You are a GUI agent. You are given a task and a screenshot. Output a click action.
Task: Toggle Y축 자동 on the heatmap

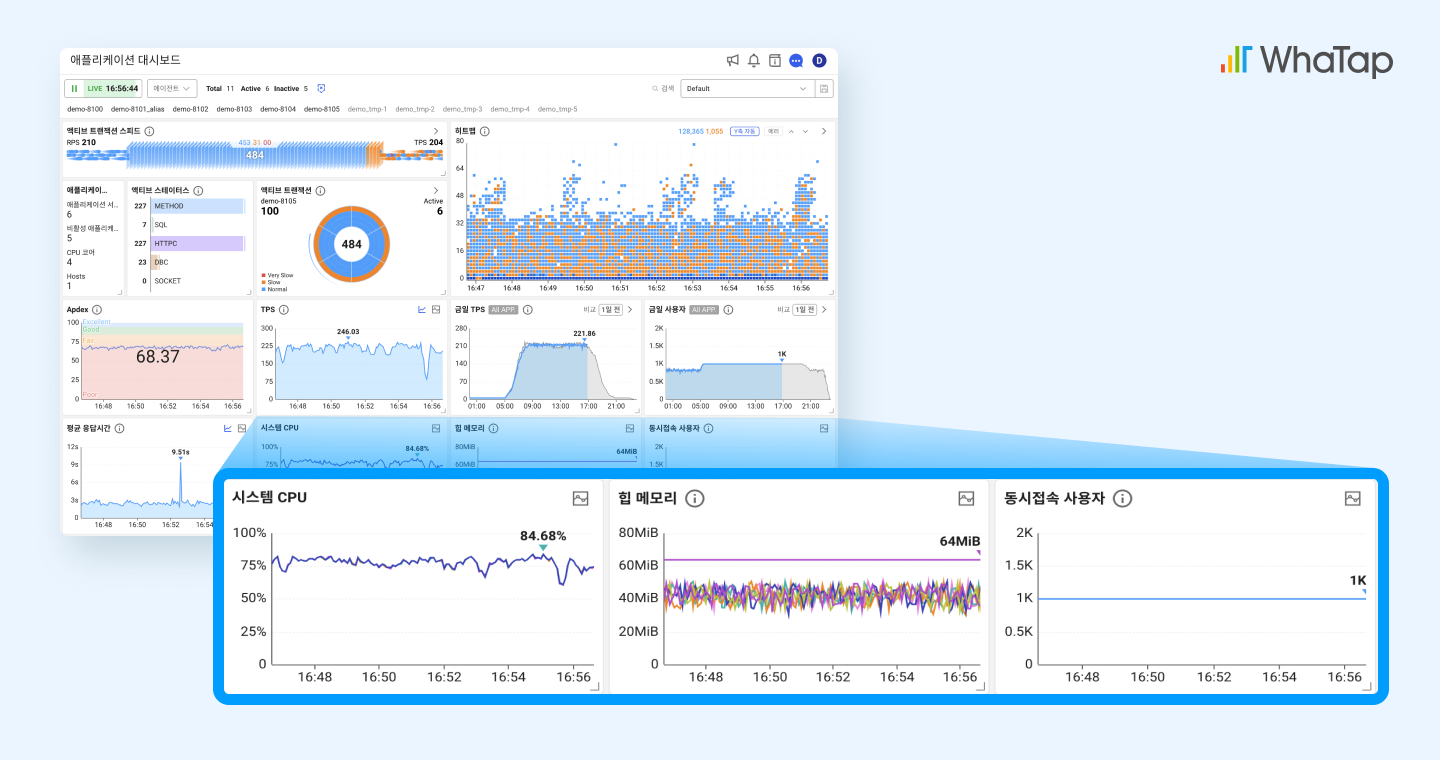click(744, 131)
